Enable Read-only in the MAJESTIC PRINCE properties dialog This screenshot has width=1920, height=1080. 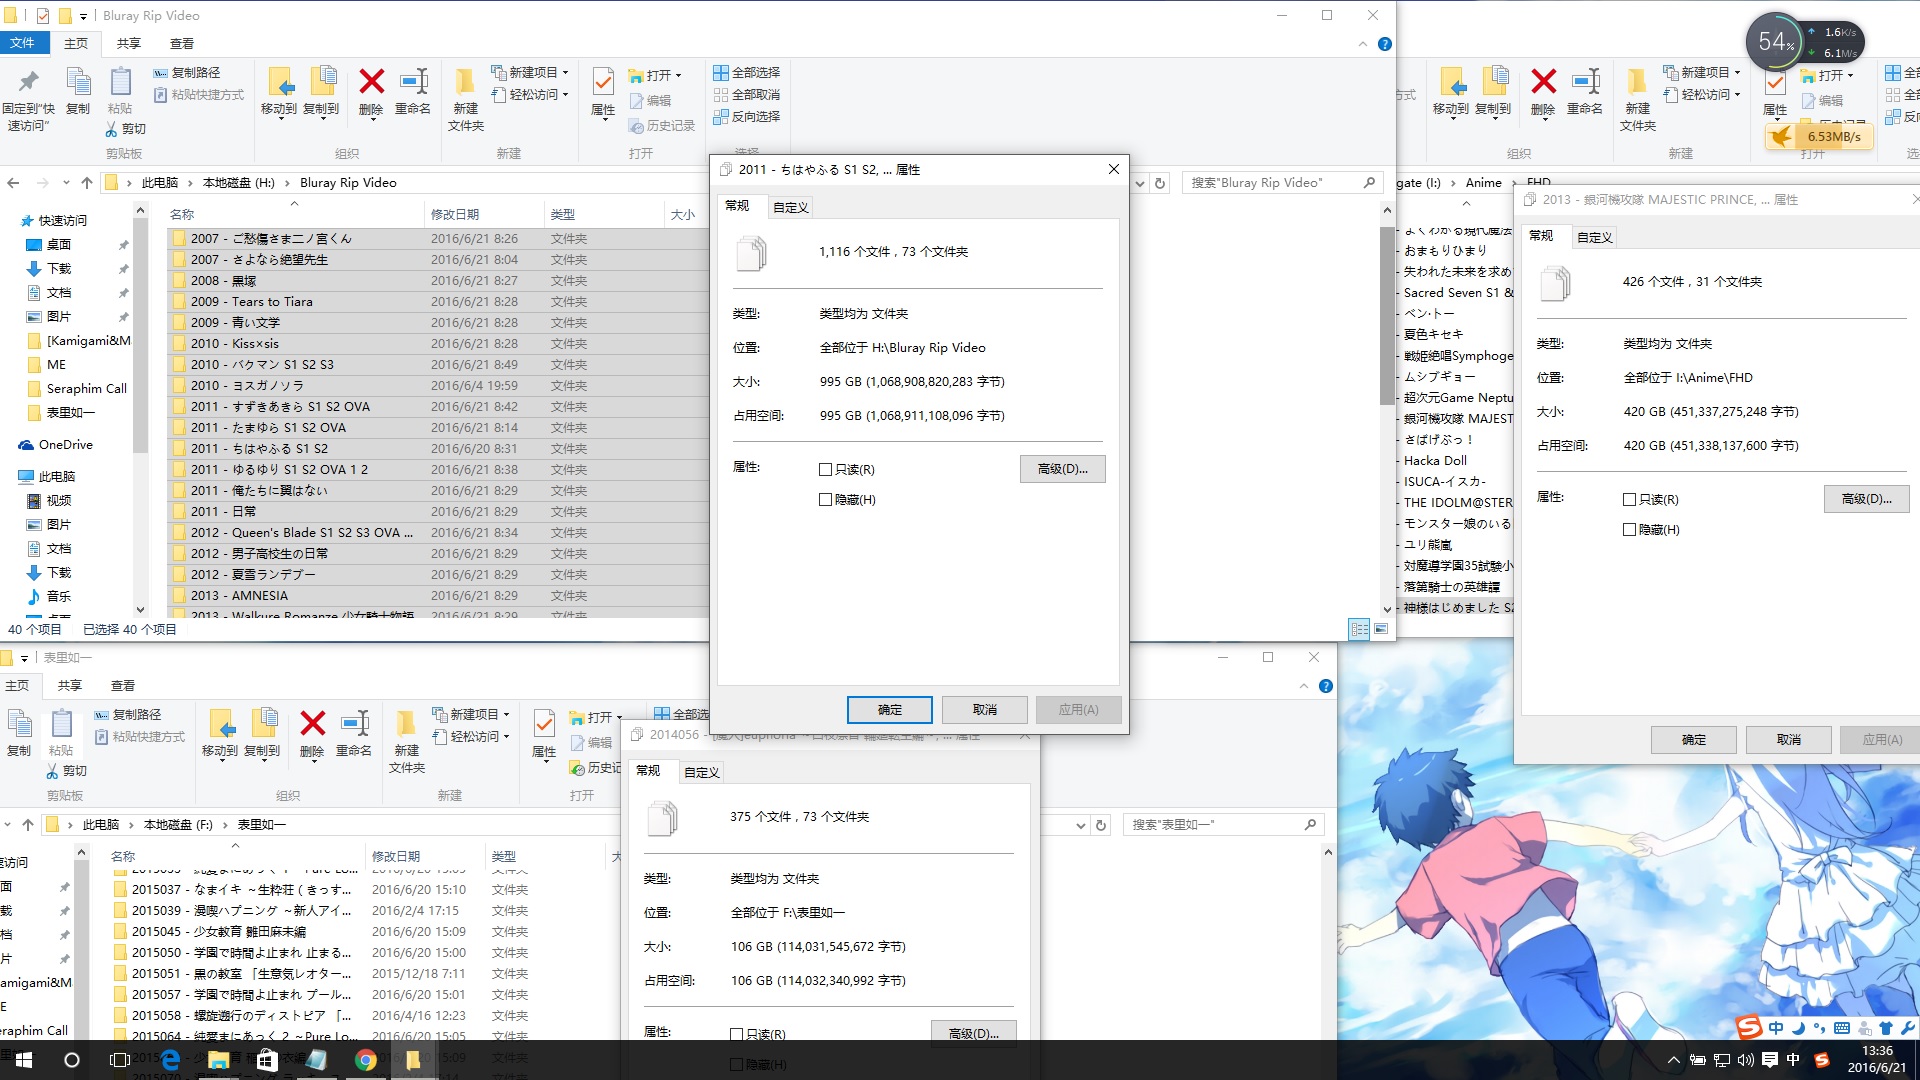coord(1629,500)
